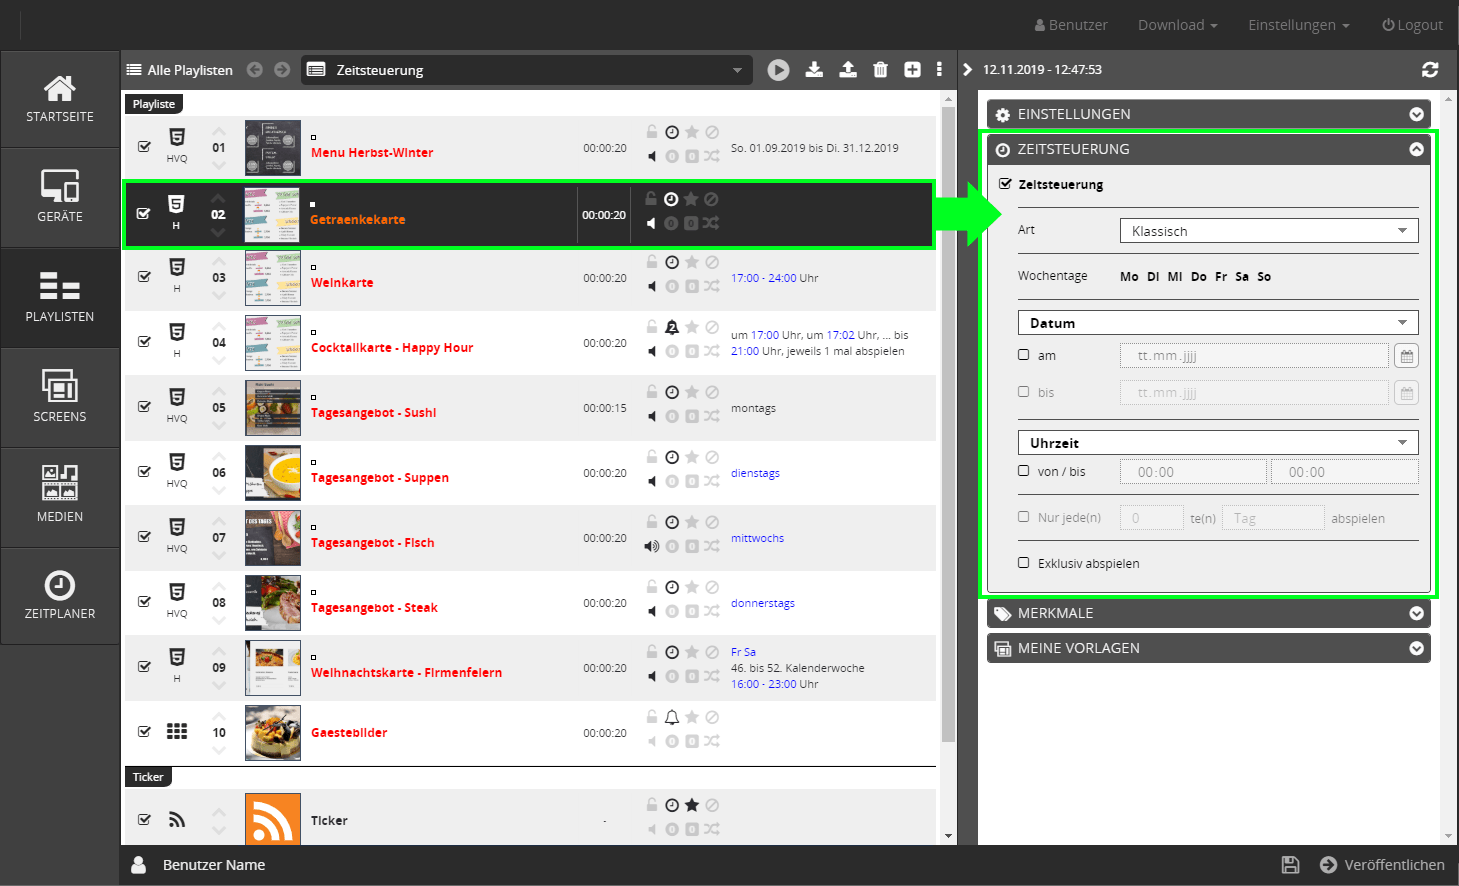Open the Art dropdown showing Klassisch

(1268, 231)
